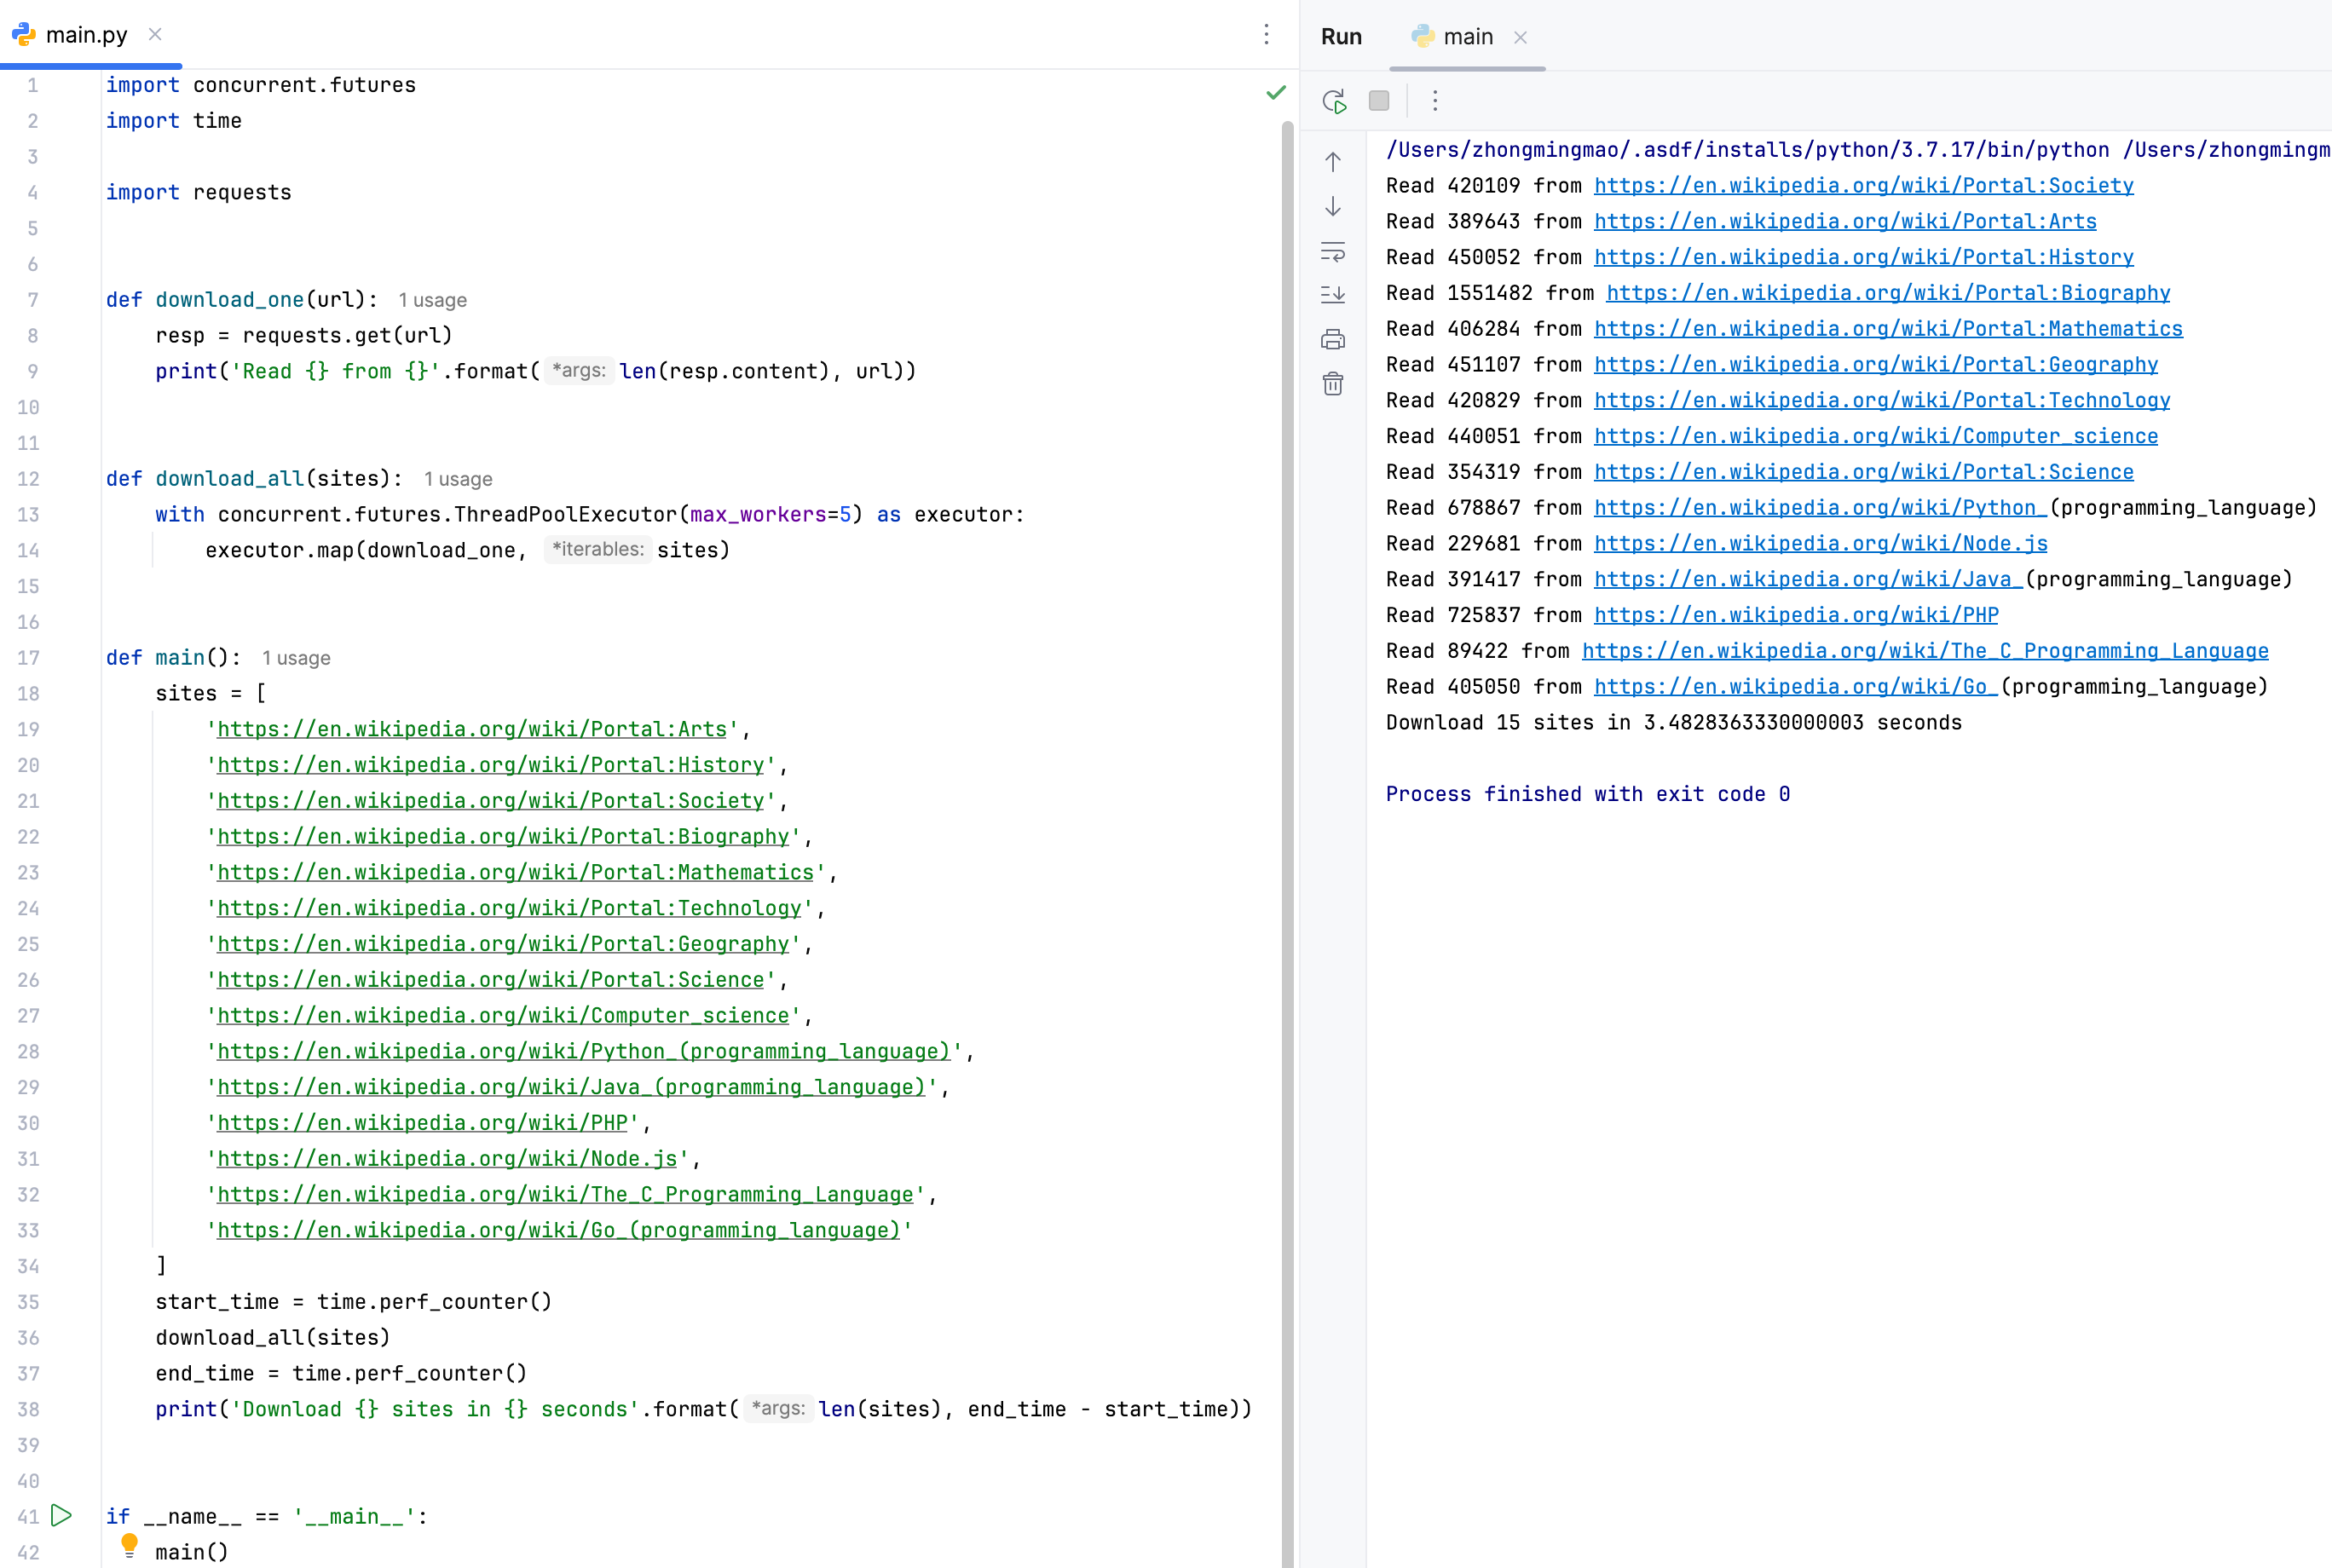Expand the '1 usage' hint of main
2332x1568 pixels.
tap(296, 658)
